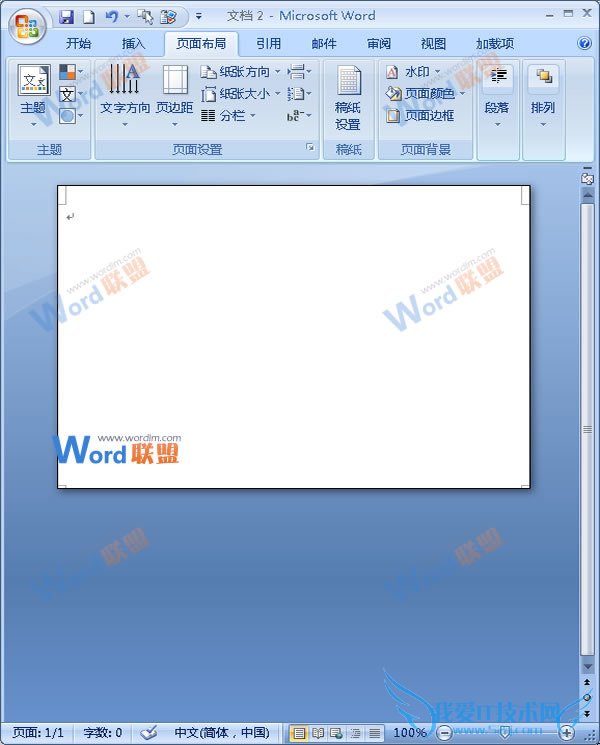Open theme fonts dropdown
The width and height of the screenshot is (600, 745).
point(71,94)
